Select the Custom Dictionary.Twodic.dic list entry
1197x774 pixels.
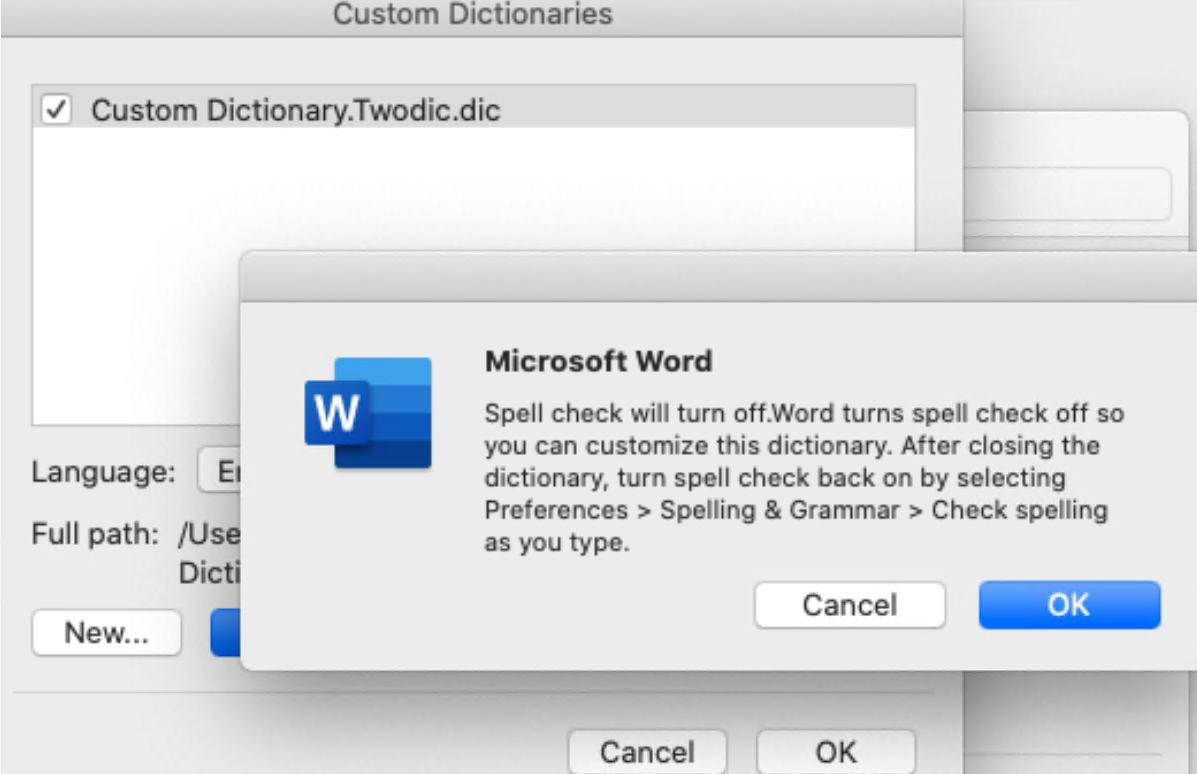tap(473, 108)
